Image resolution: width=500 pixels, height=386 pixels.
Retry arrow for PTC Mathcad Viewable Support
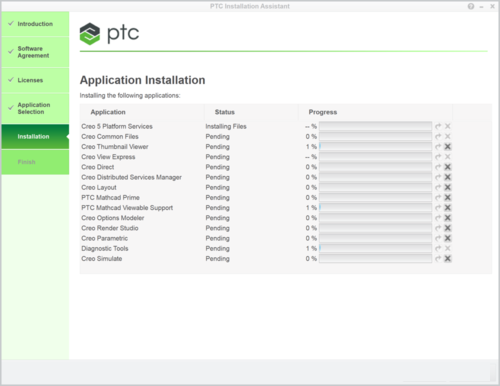pos(438,208)
